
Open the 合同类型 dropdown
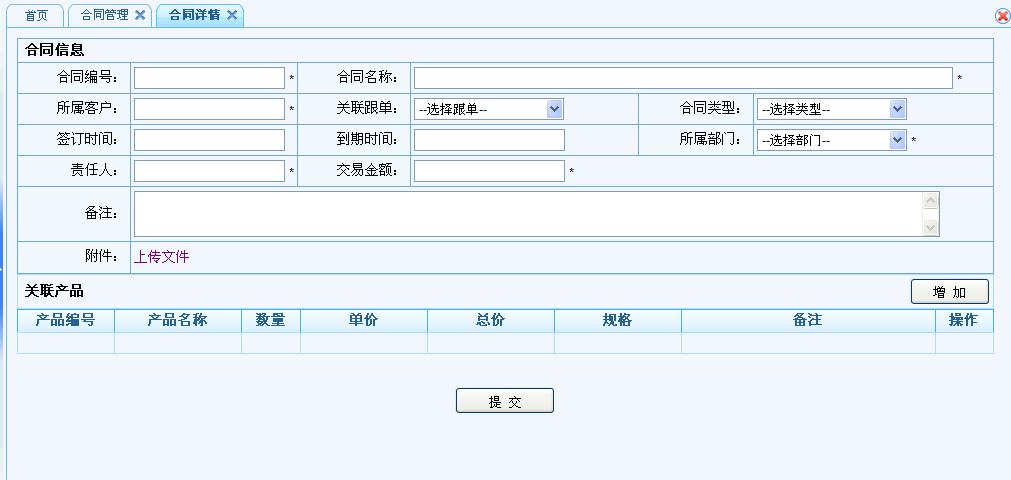point(831,109)
